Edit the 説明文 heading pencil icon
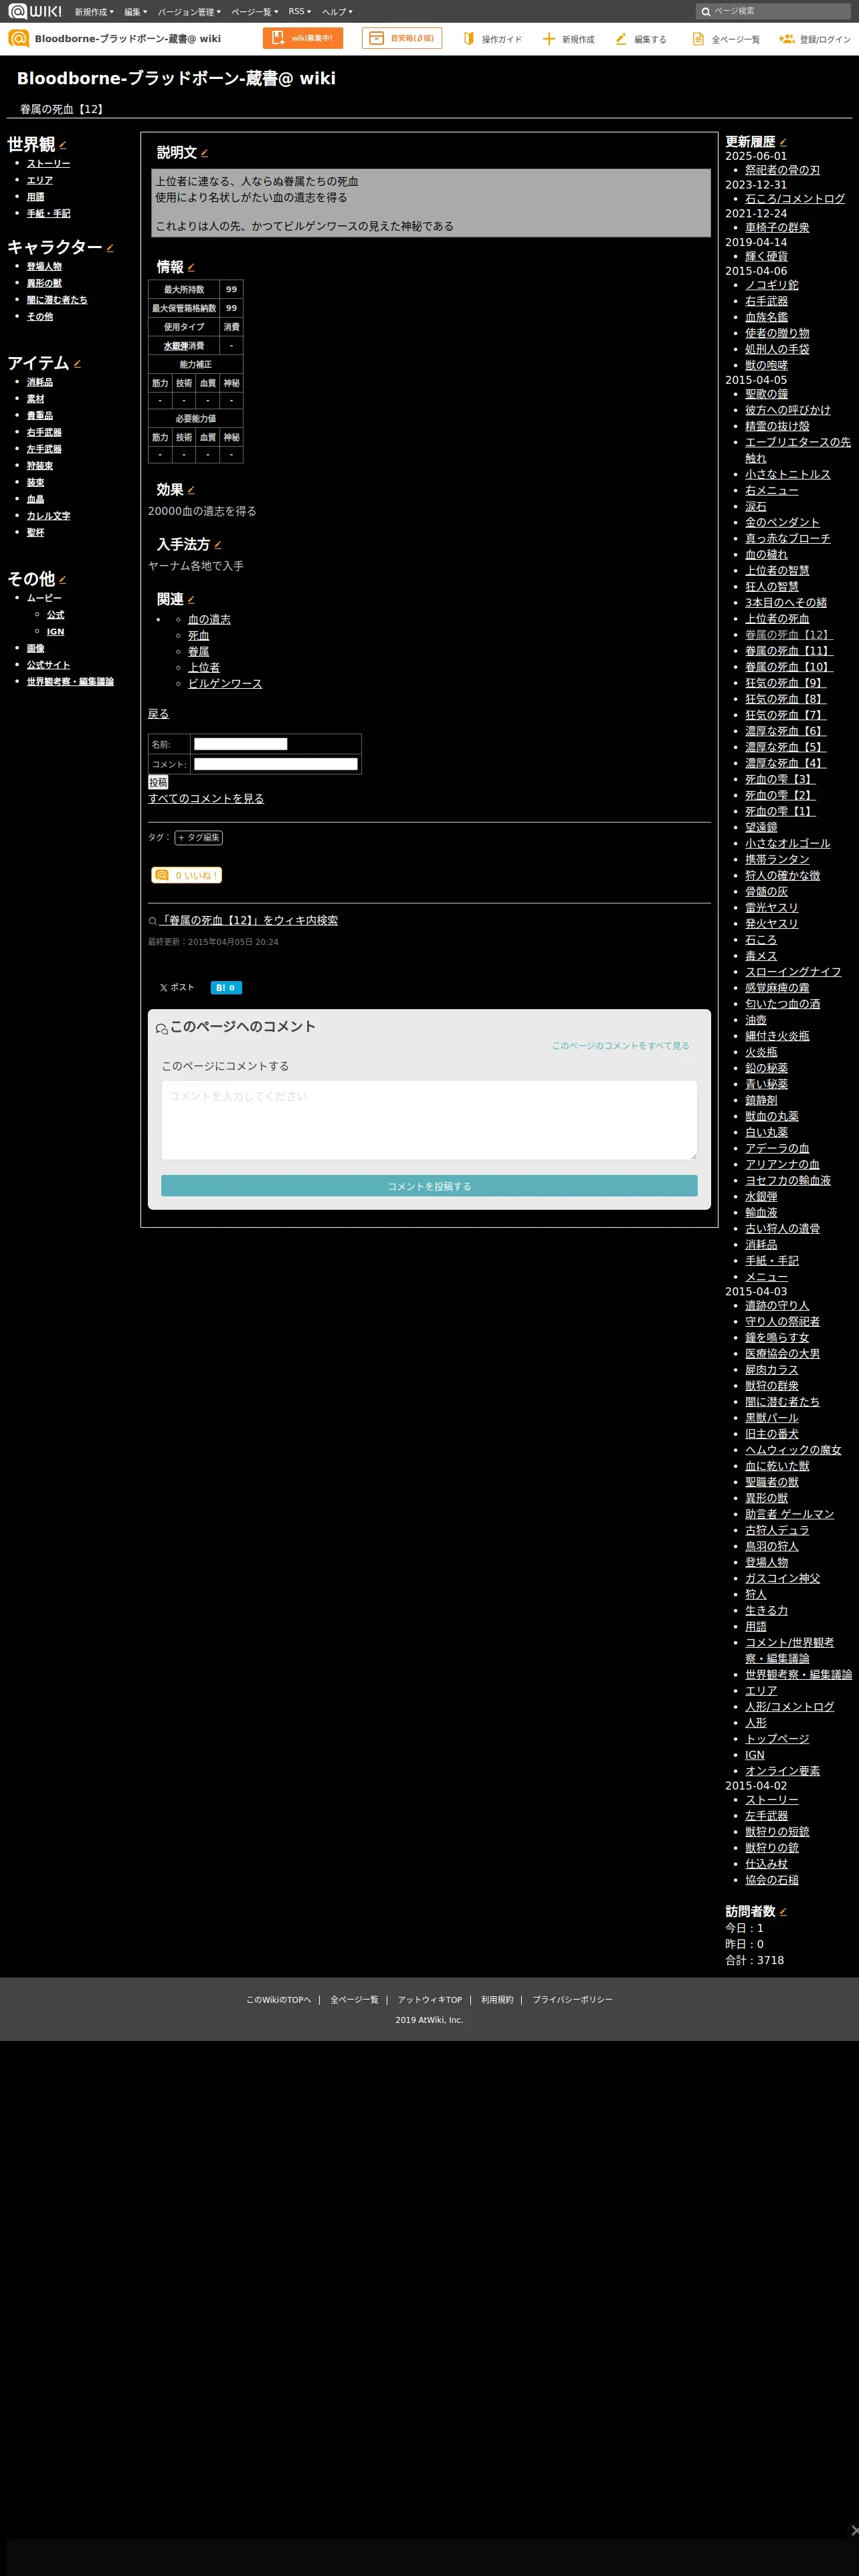 204,153
